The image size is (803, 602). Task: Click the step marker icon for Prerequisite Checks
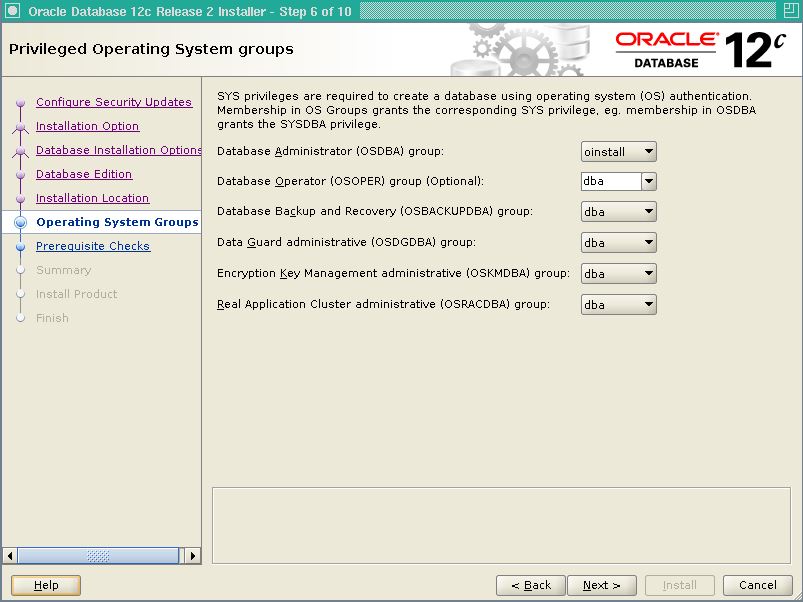point(20,246)
